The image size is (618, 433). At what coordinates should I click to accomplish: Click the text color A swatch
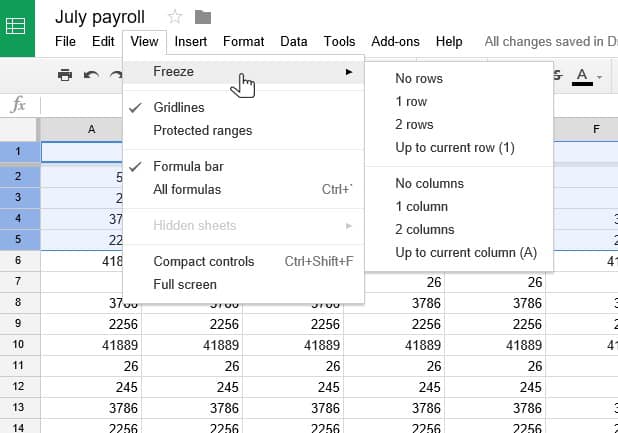pyautogui.click(x=583, y=76)
